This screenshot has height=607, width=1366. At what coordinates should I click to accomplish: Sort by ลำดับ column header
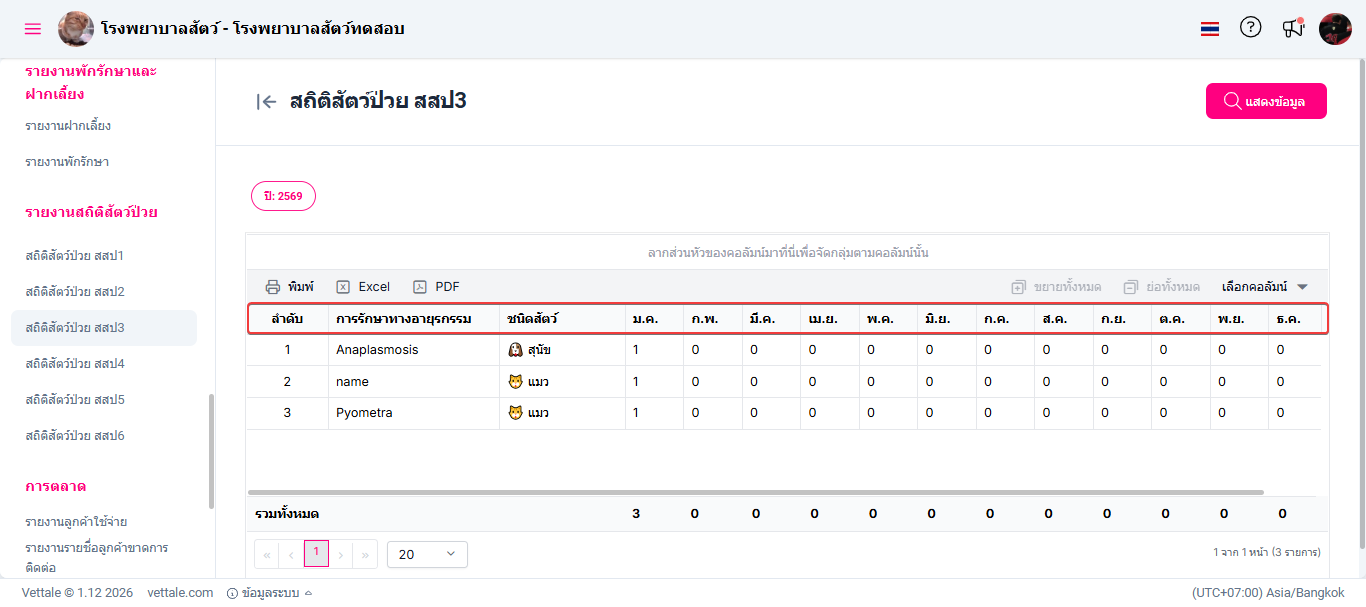pos(287,318)
